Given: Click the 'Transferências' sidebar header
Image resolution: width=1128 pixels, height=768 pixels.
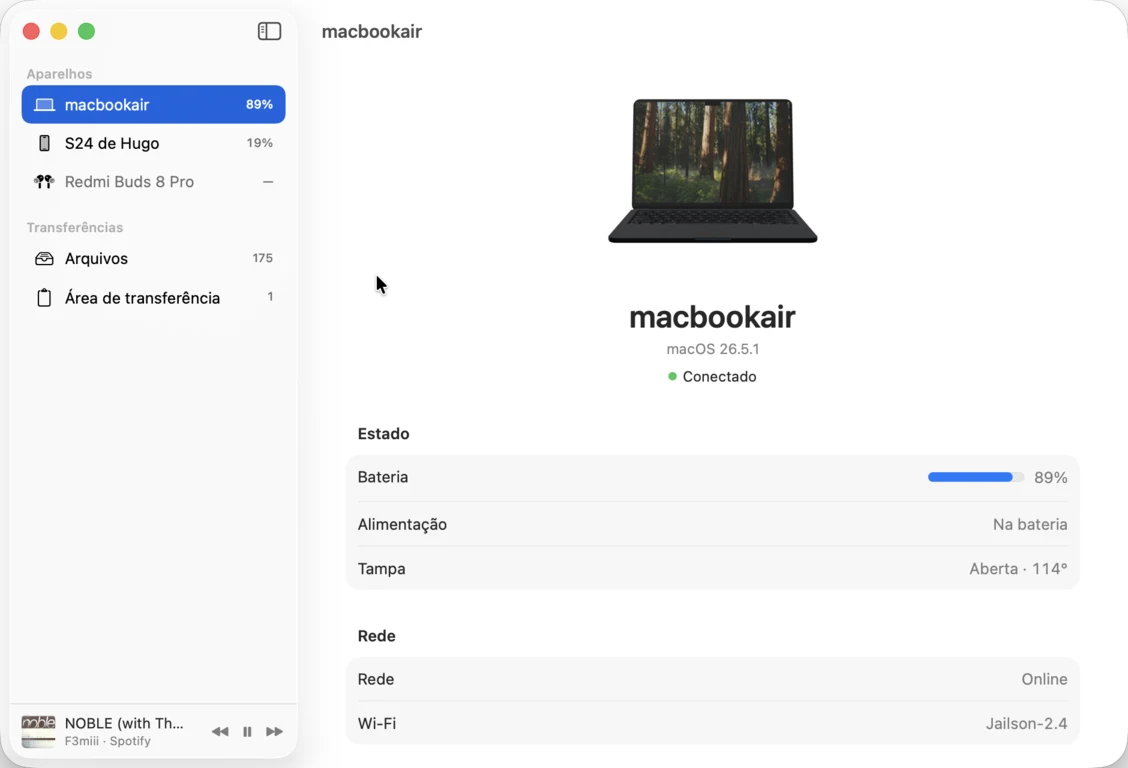Looking at the screenshot, I should [75, 227].
